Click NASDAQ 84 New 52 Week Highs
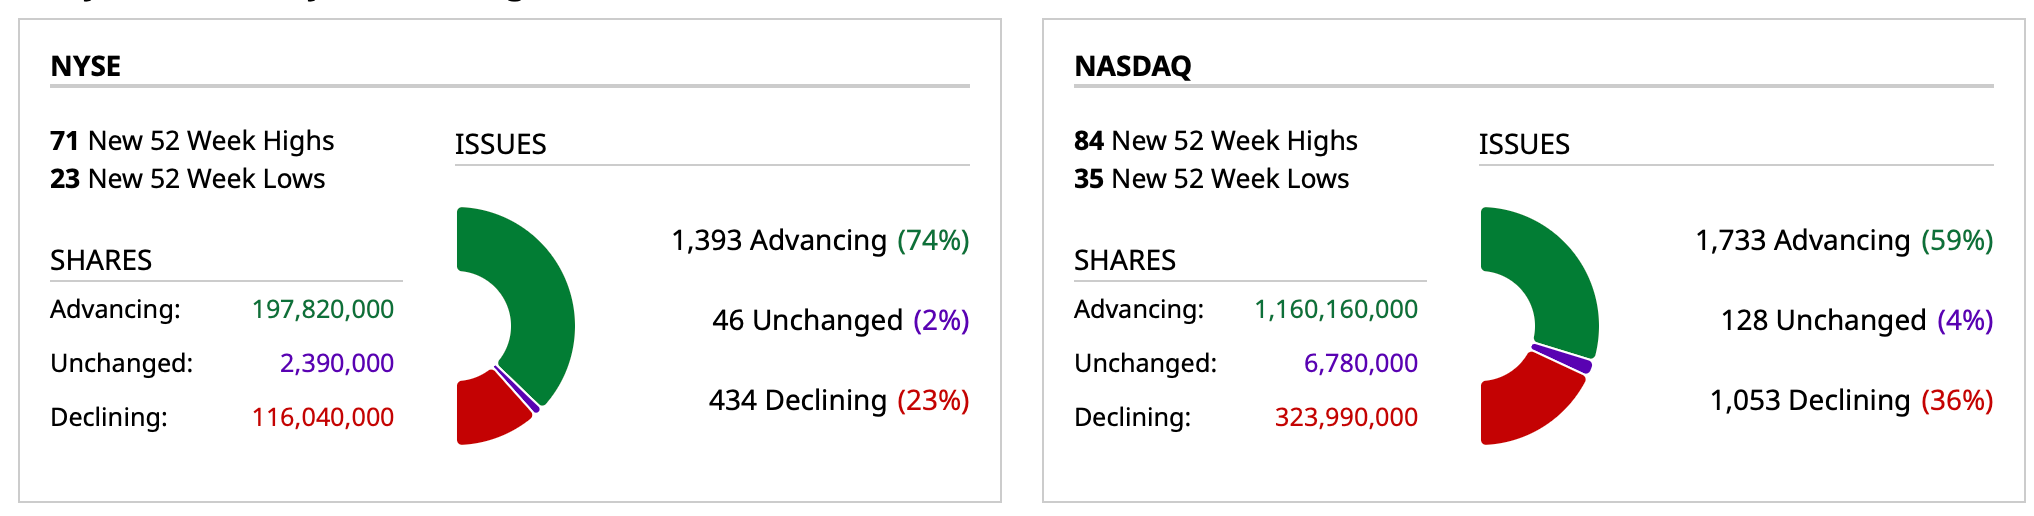The width and height of the screenshot is (2034, 516). [1216, 141]
